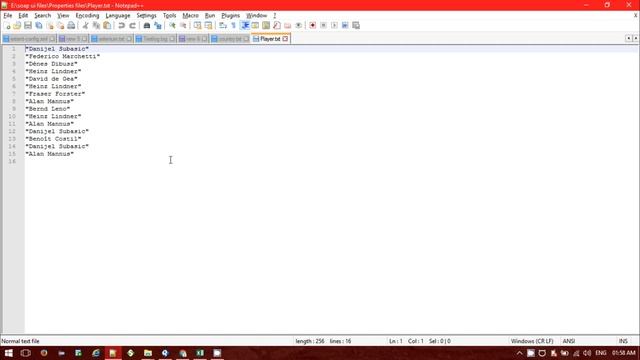Toggle synchronized vertical scrolling icon
Image resolution: width=640 pixels, height=360 pixels.
coord(197,25)
